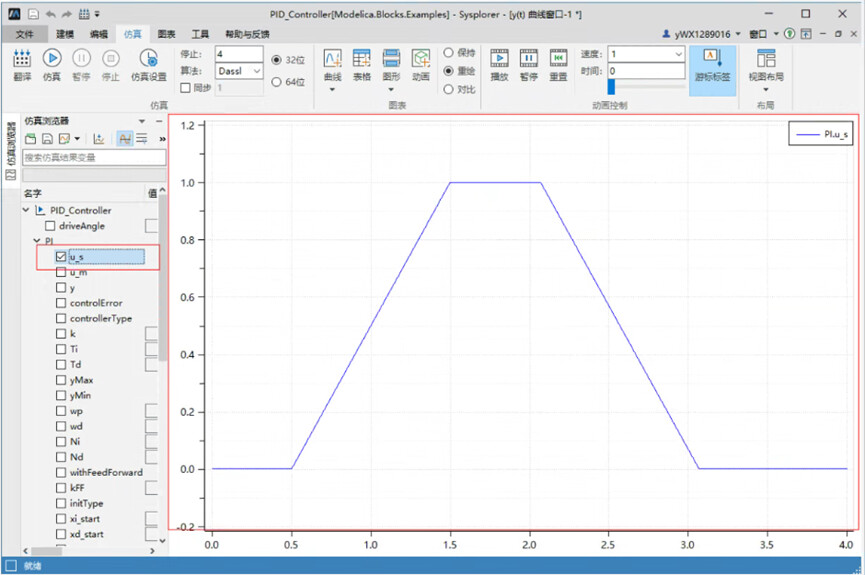Image resolution: width=865 pixels, height=575 pixels.
Task: Open the 视图布局 view layout icon
Action: (x=766, y=58)
